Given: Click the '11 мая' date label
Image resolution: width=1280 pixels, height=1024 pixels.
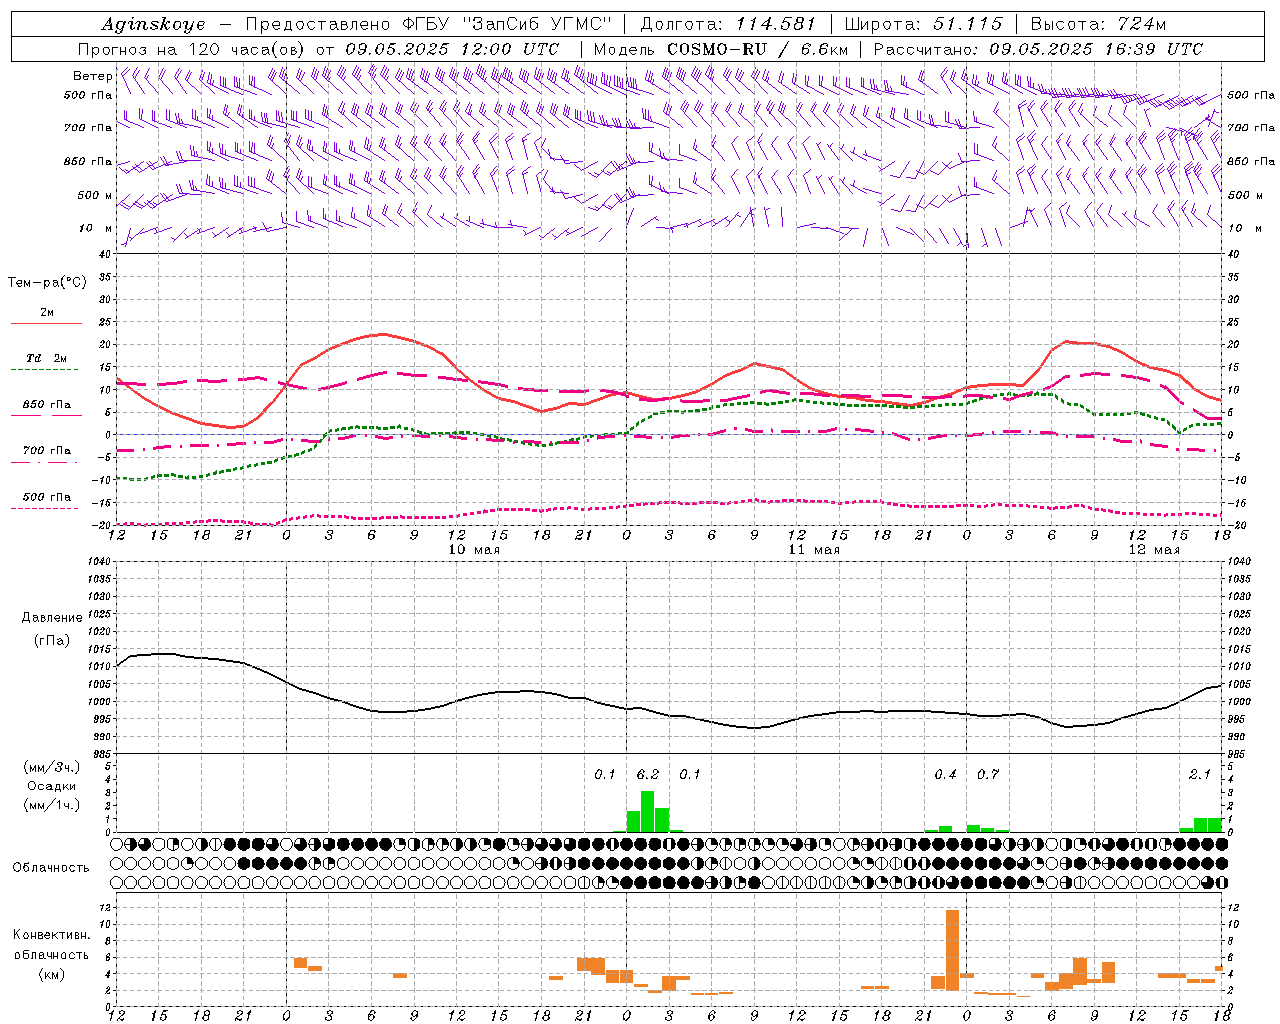Looking at the screenshot, I should pos(814,550).
